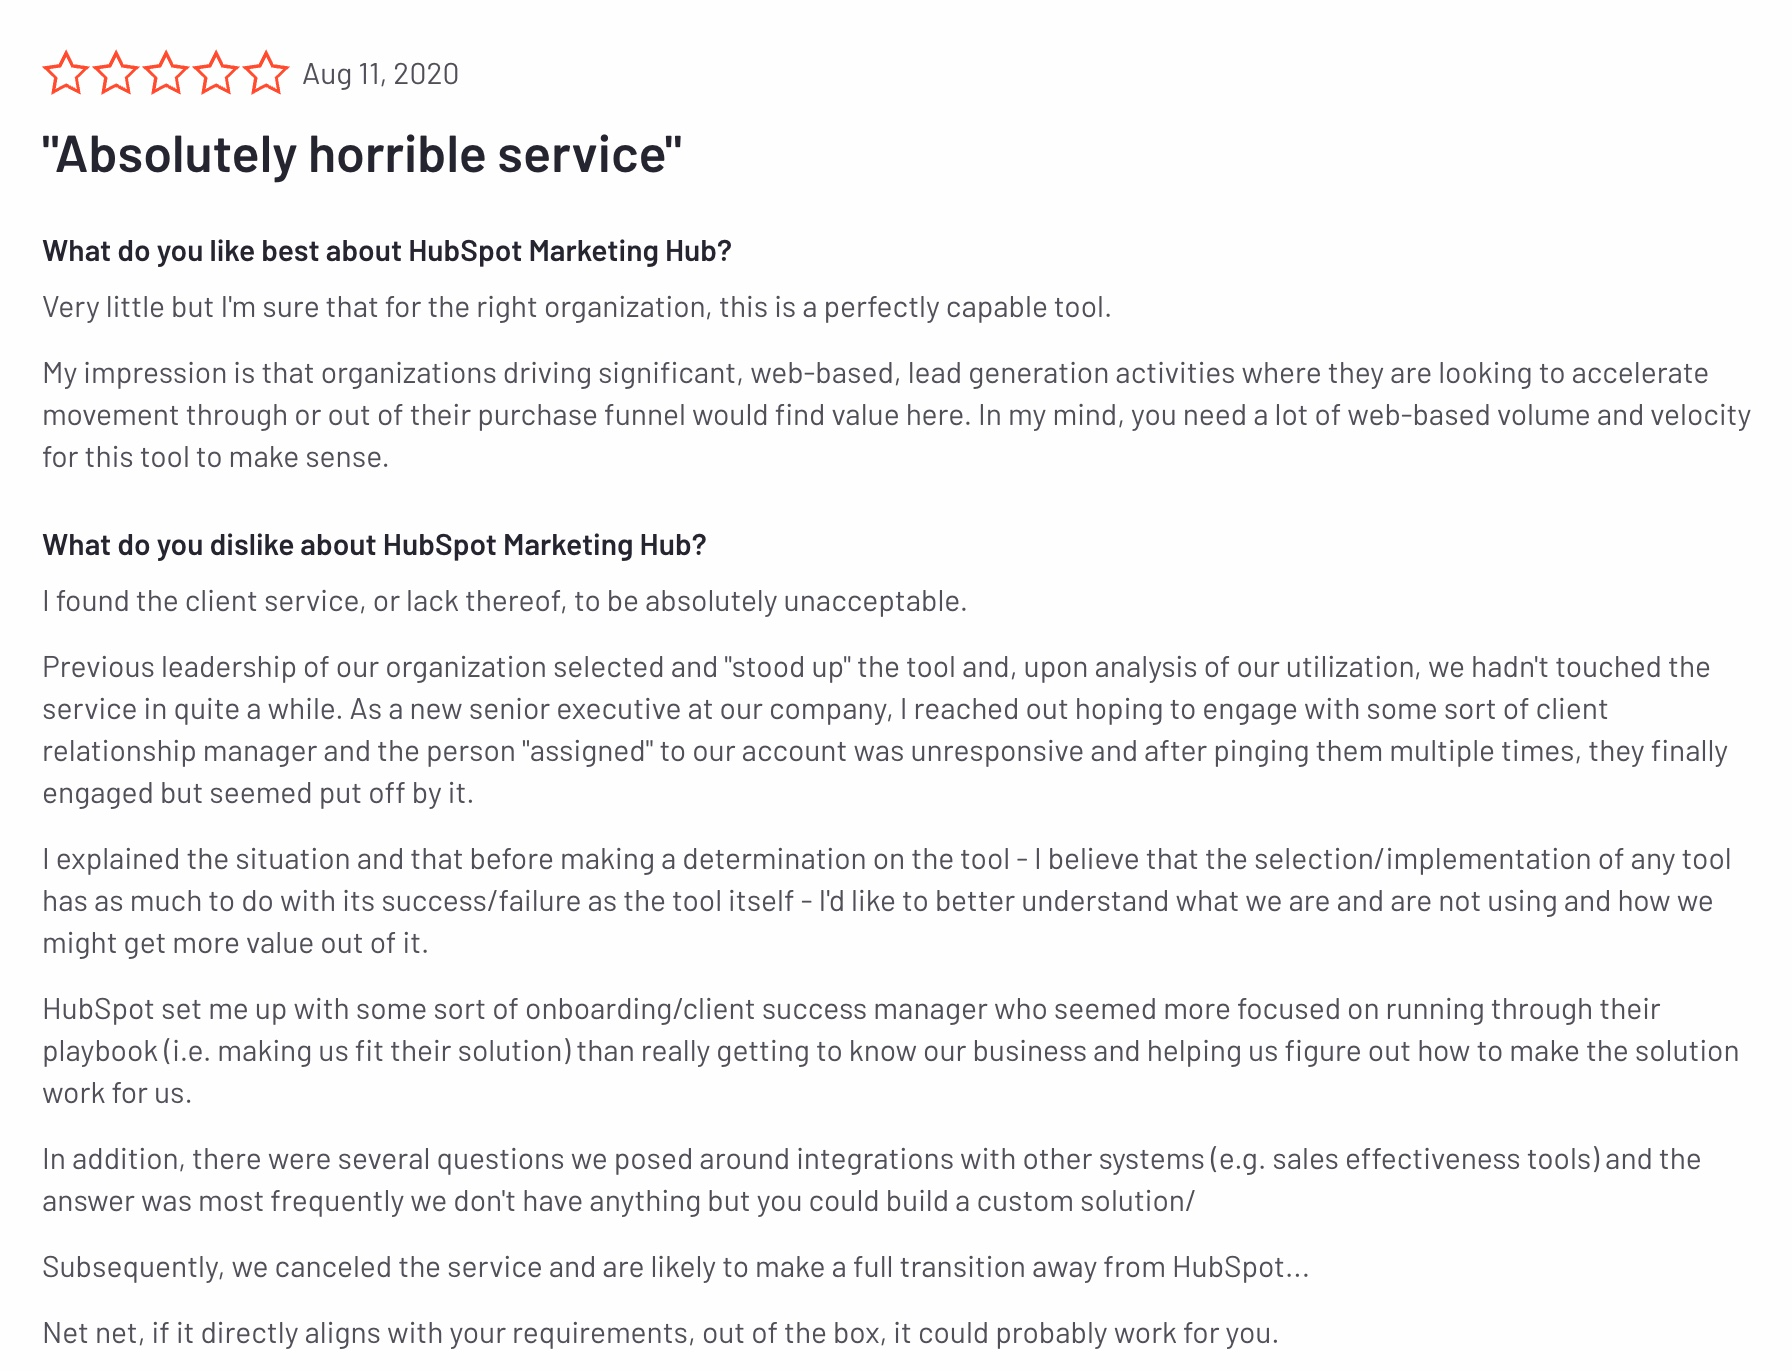
Task: Click the review date Aug 11, 2020
Action: pyautogui.click(x=380, y=74)
